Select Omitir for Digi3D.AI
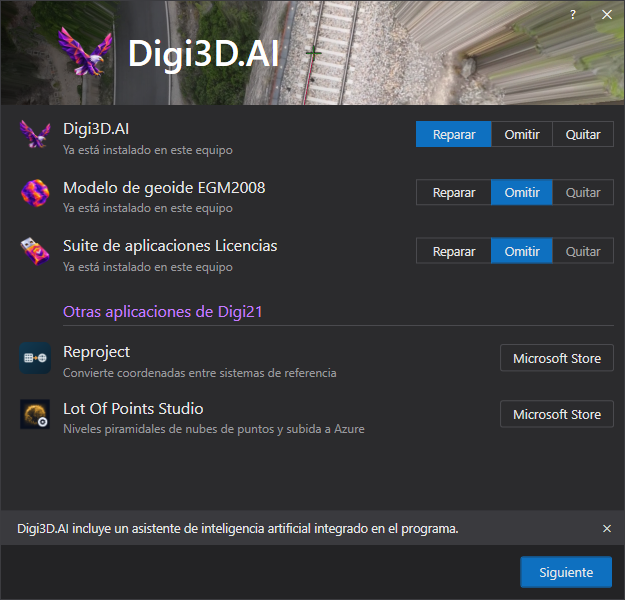This screenshot has height=600, width=625. click(x=522, y=134)
